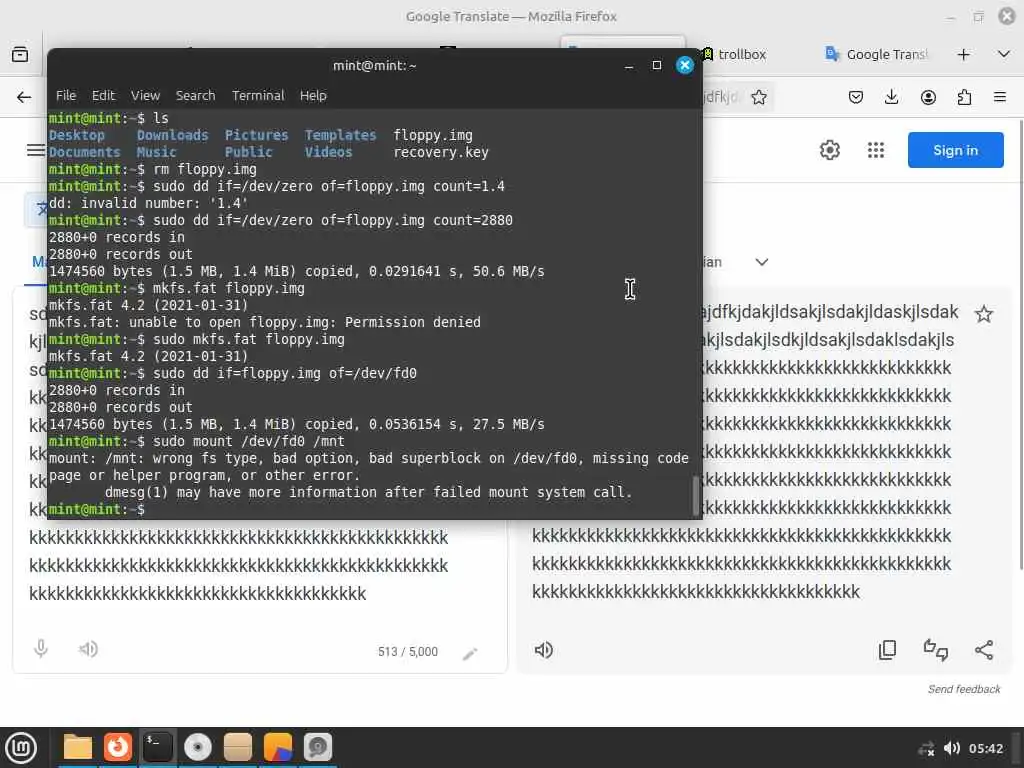Click the terminal prompt on the last line
This screenshot has width=1024, height=768.
(x=97, y=509)
